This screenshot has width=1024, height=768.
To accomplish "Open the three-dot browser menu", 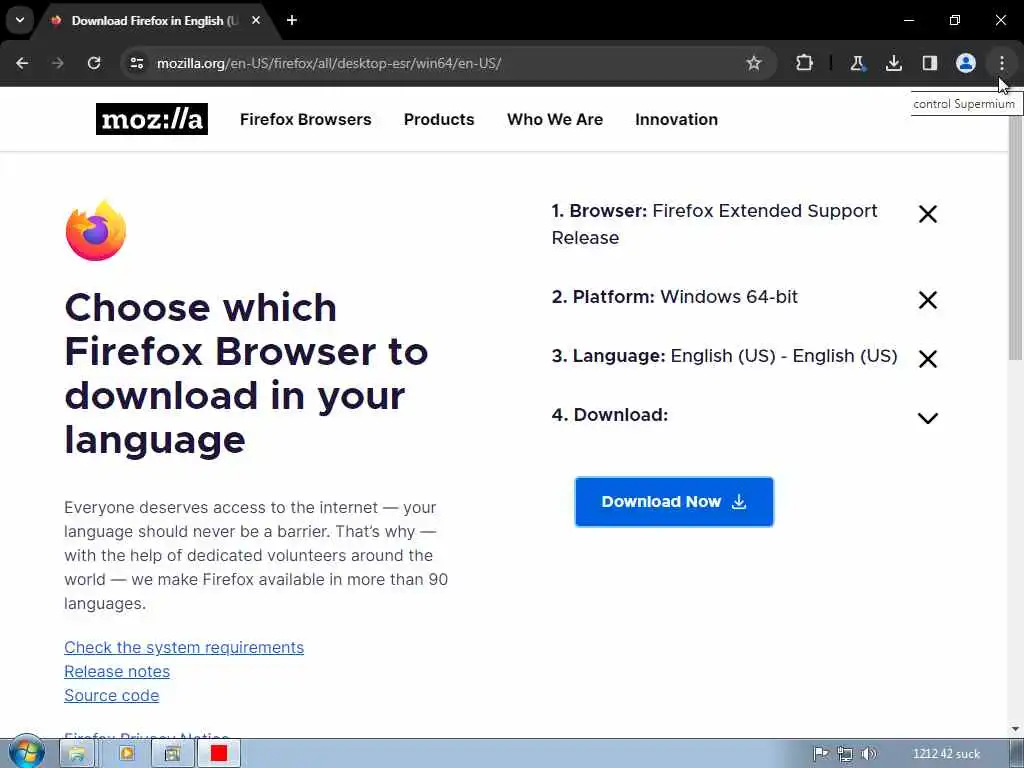I will [x=1002, y=63].
